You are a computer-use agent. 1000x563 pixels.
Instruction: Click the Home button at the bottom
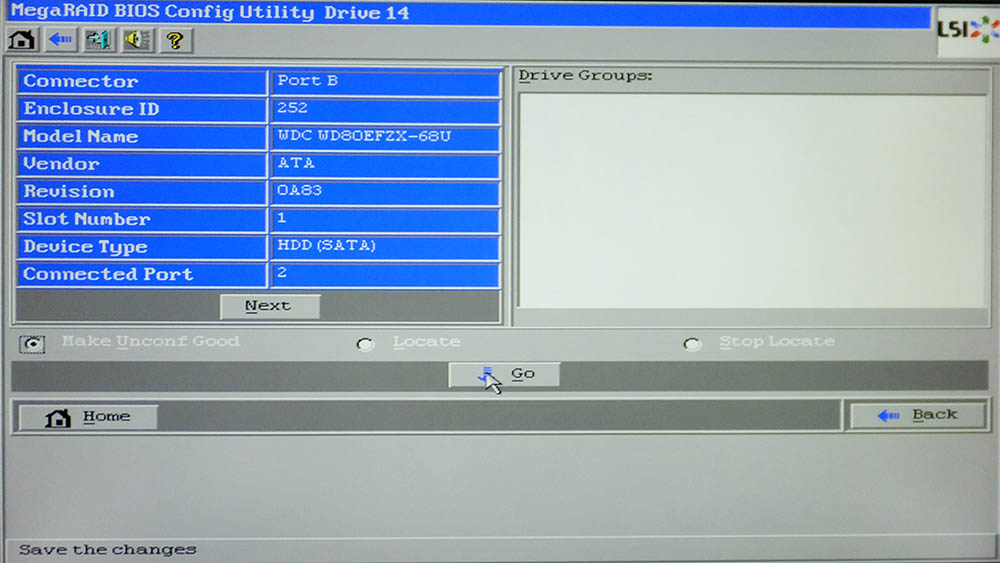click(88, 417)
